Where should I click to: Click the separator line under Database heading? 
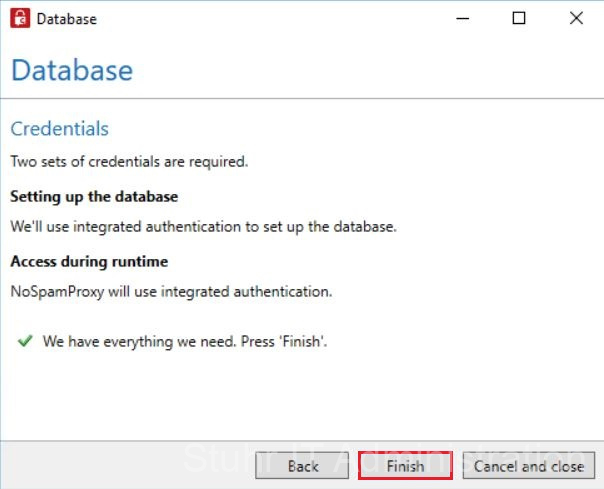(x=302, y=98)
